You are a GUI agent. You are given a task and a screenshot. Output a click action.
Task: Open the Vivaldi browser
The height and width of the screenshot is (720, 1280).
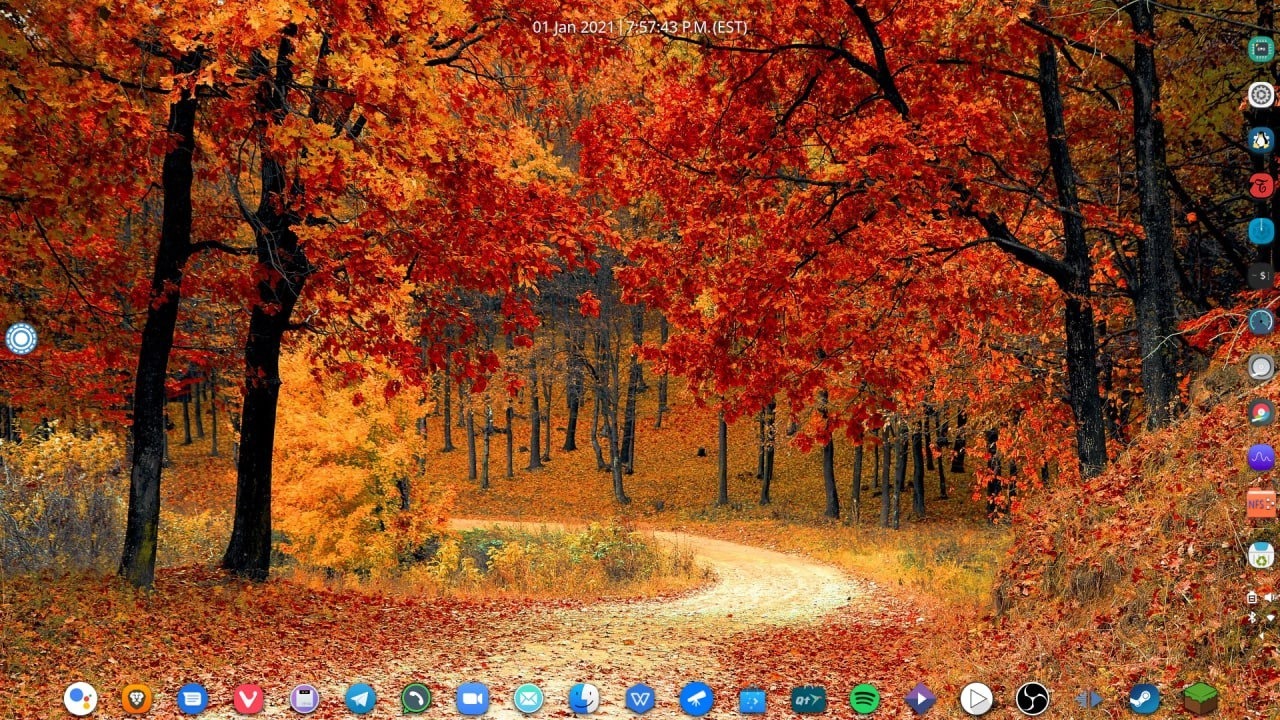[249, 698]
